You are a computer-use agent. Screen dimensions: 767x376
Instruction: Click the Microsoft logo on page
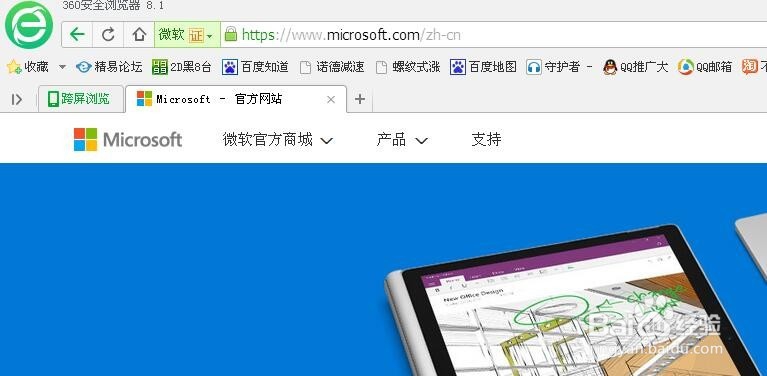[128, 140]
